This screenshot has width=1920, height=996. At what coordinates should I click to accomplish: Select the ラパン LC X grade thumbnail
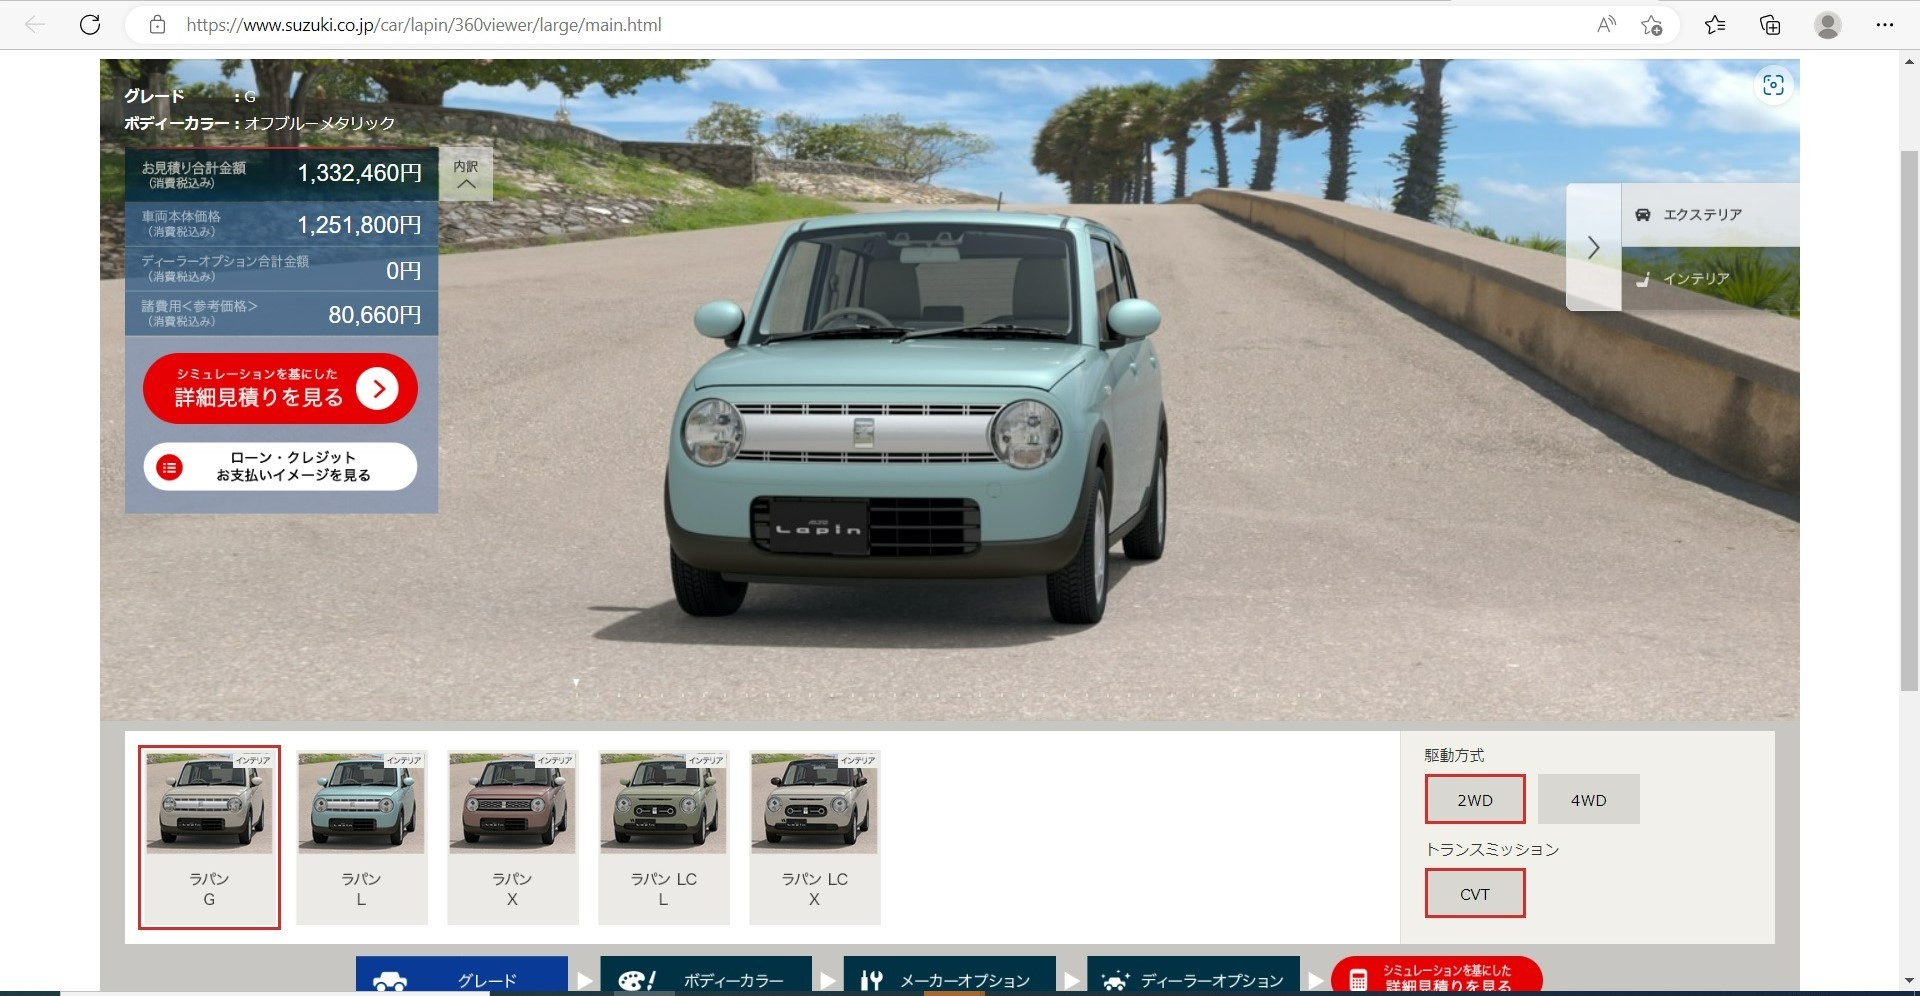pos(815,837)
